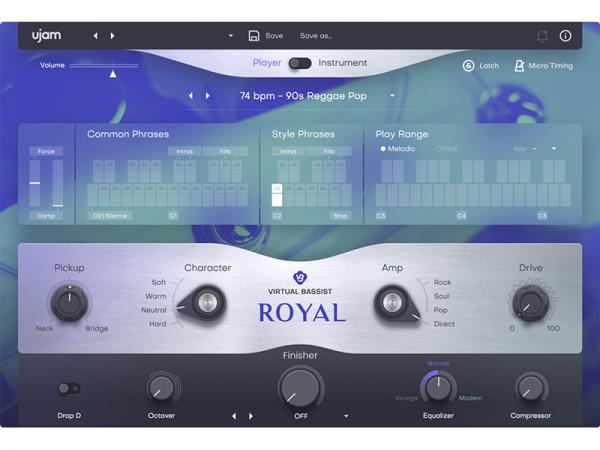The width and height of the screenshot is (600, 450).
Task: Click the Compressor knob
Action: [531, 388]
